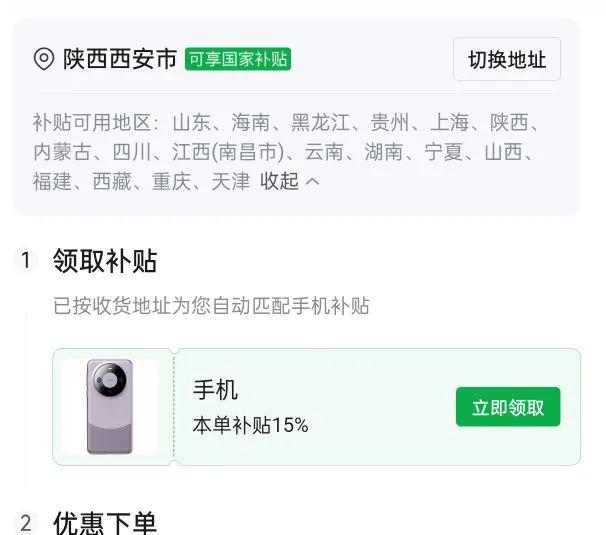Click the upward chevron beside 收起
This screenshot has height=535, width=606.
tap(312, 181)
